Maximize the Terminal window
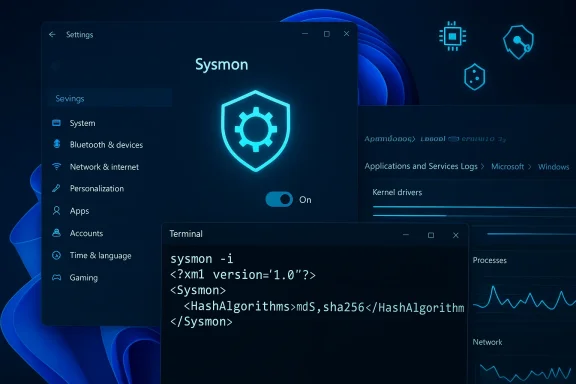The image size is (576, 384). pos(431,235)
